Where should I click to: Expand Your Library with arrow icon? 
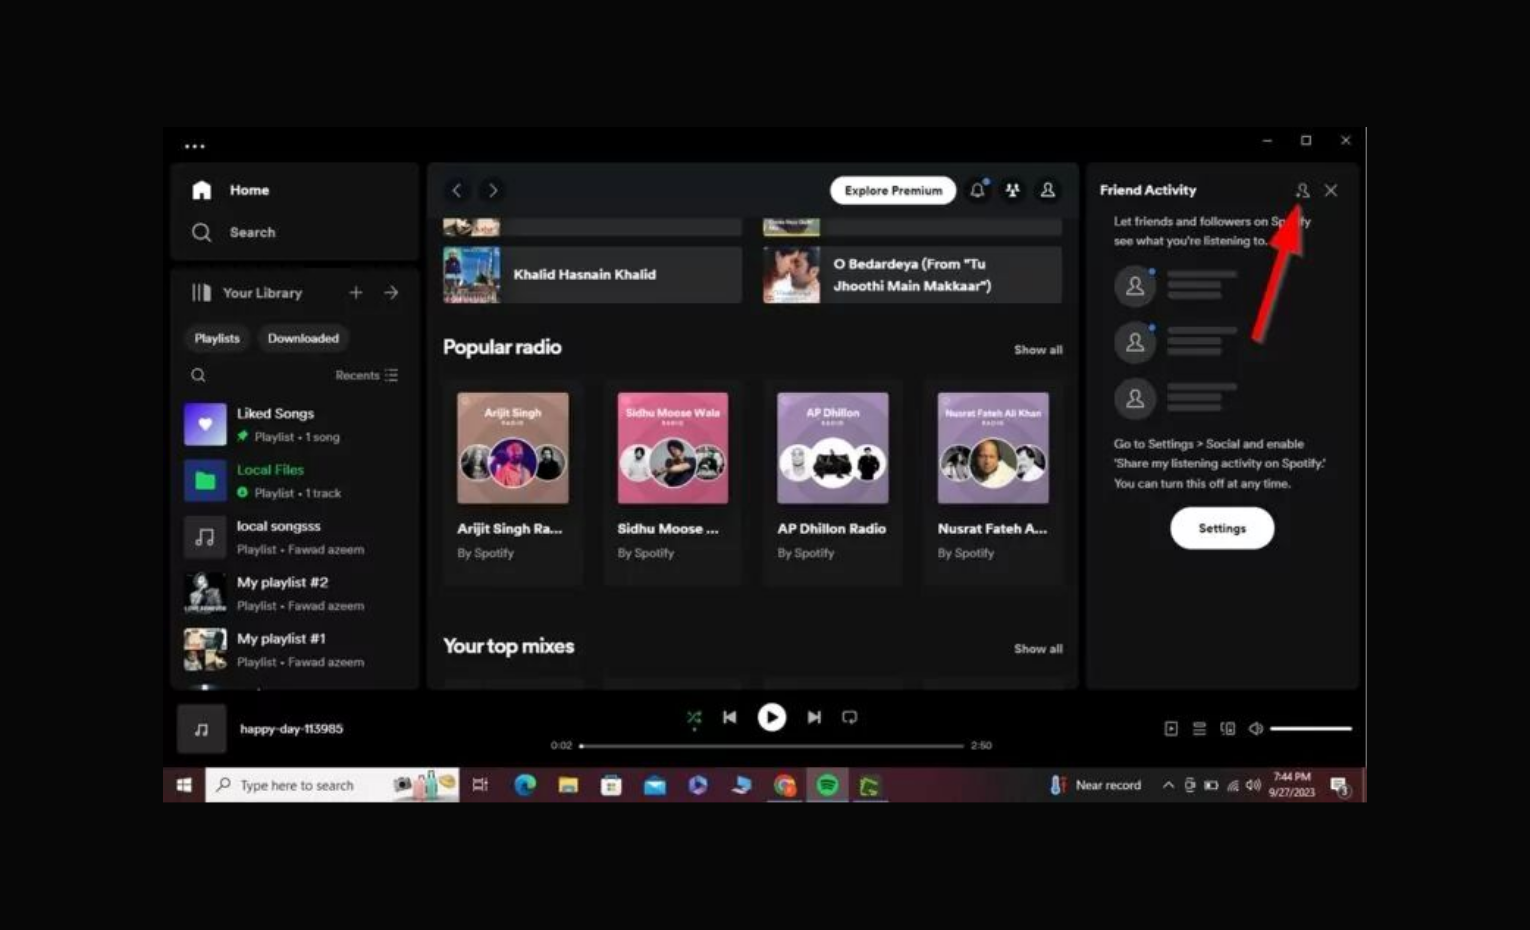[391, 292]
